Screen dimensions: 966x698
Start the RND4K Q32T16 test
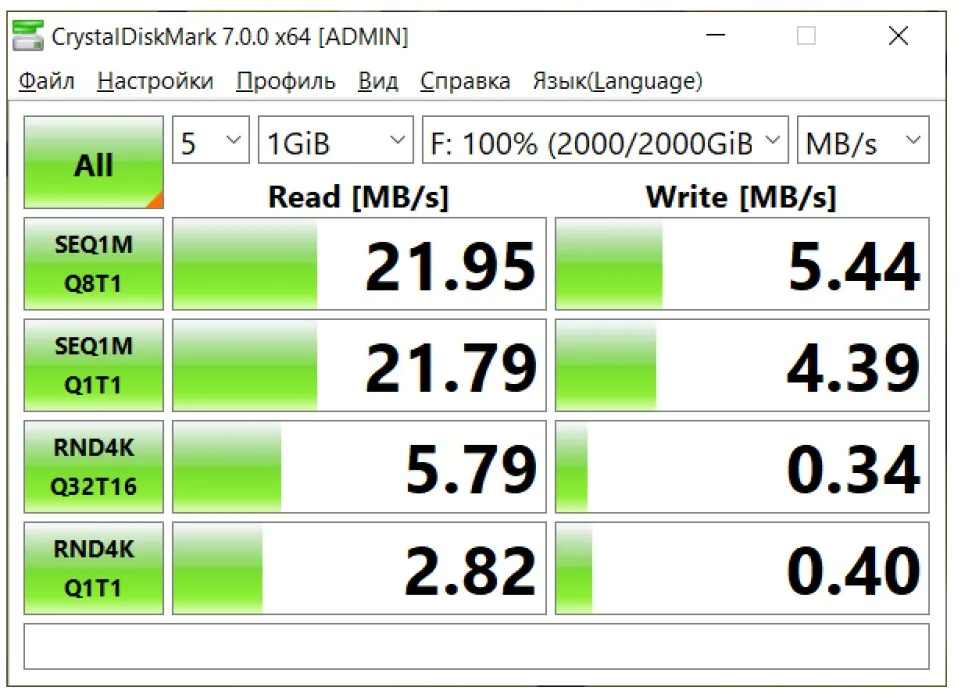pos(94,466)
